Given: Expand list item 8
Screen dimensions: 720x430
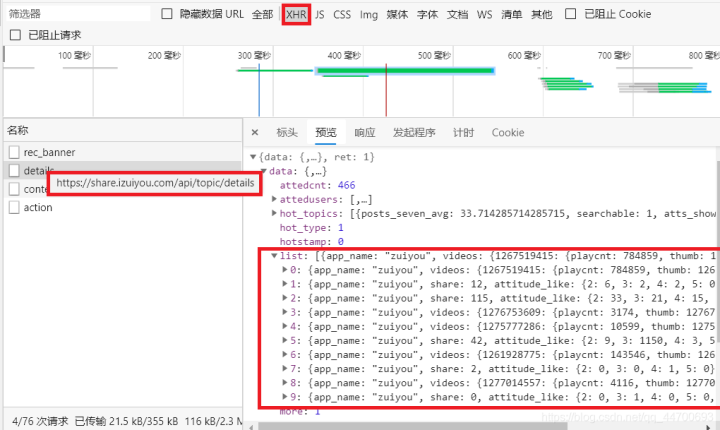Looking at the screenshot, I should click(x=285, y=383).
